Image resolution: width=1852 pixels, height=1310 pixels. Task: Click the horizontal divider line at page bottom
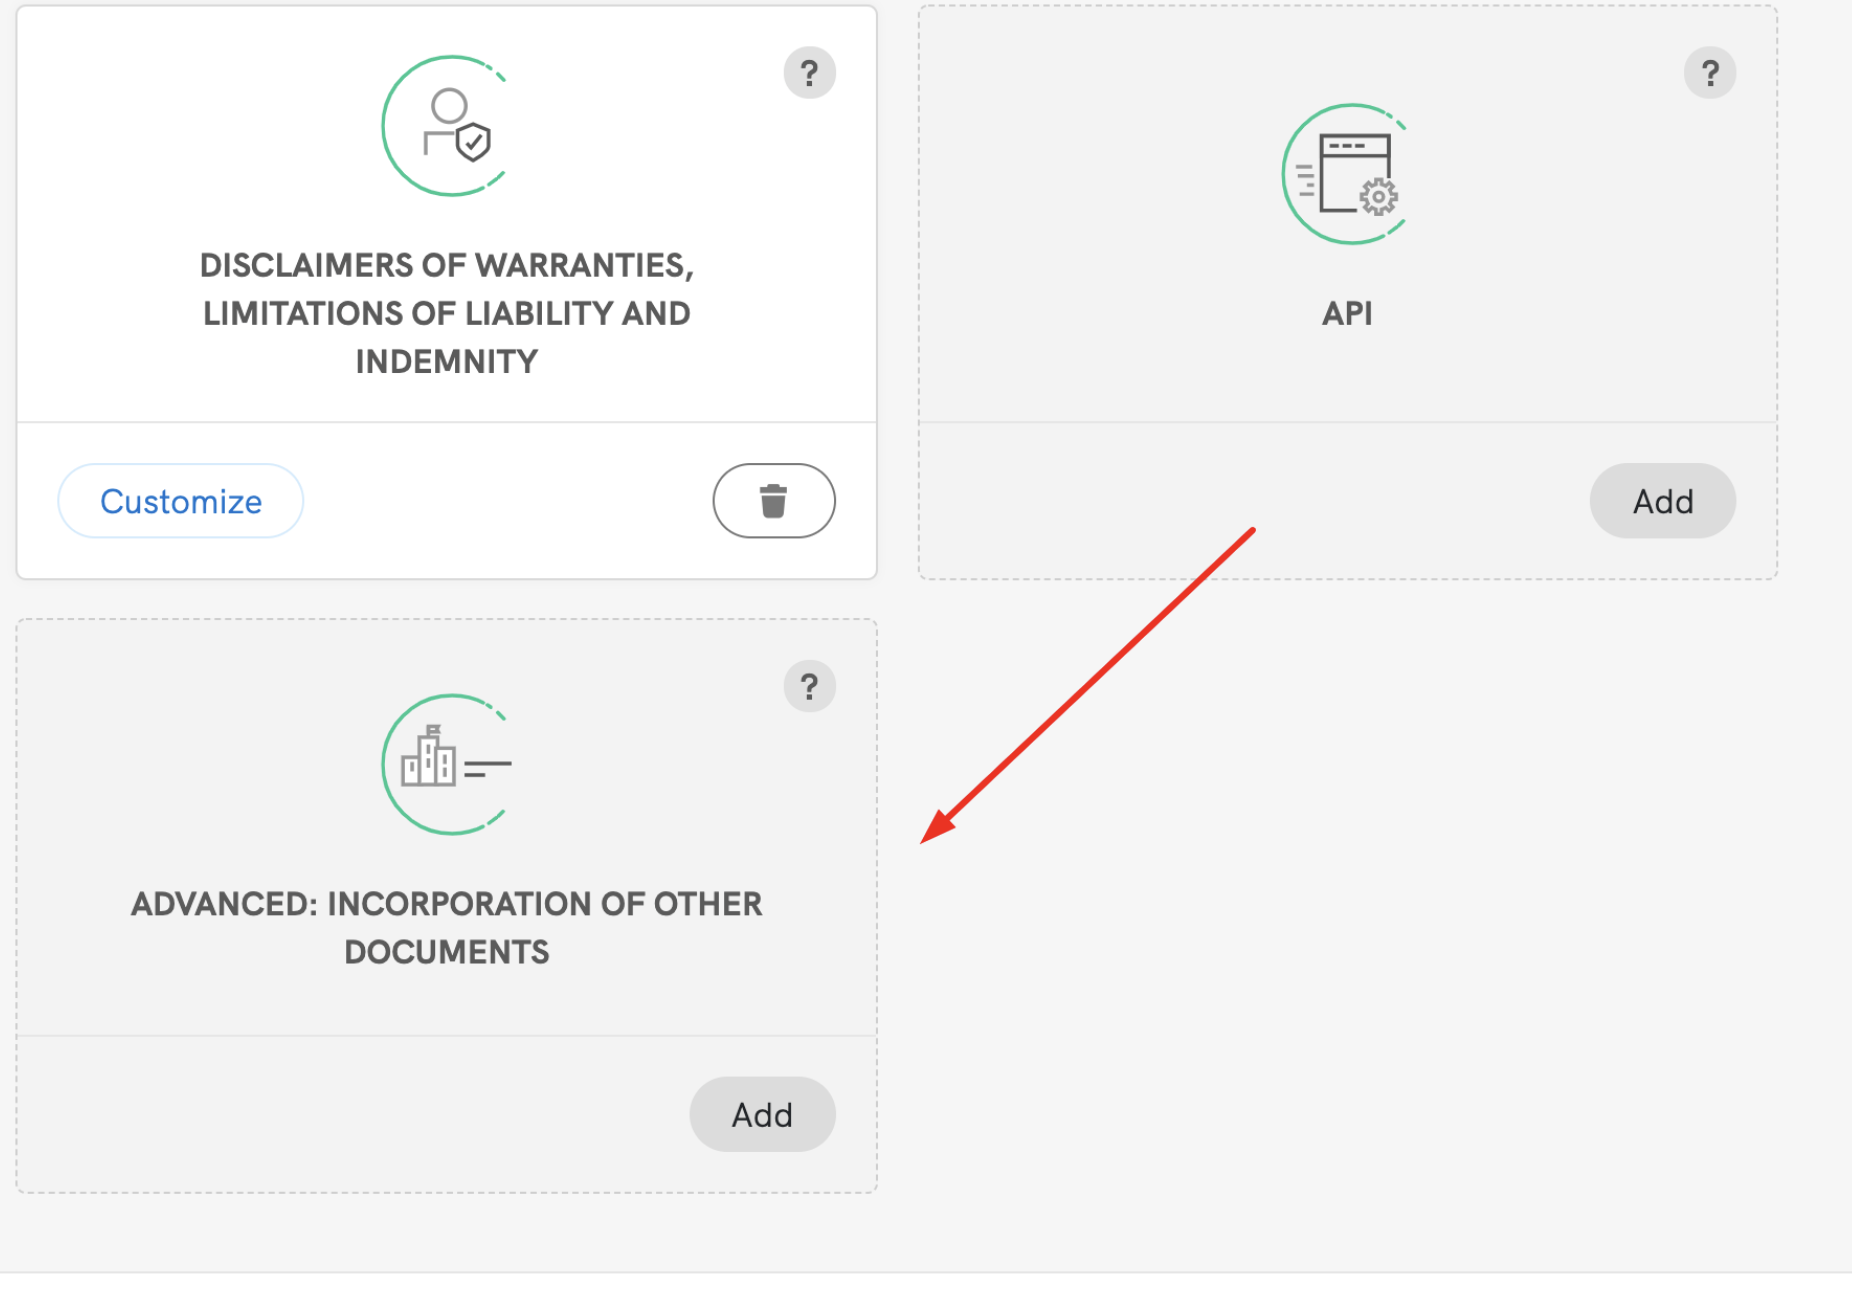(x=926, y=1273)
